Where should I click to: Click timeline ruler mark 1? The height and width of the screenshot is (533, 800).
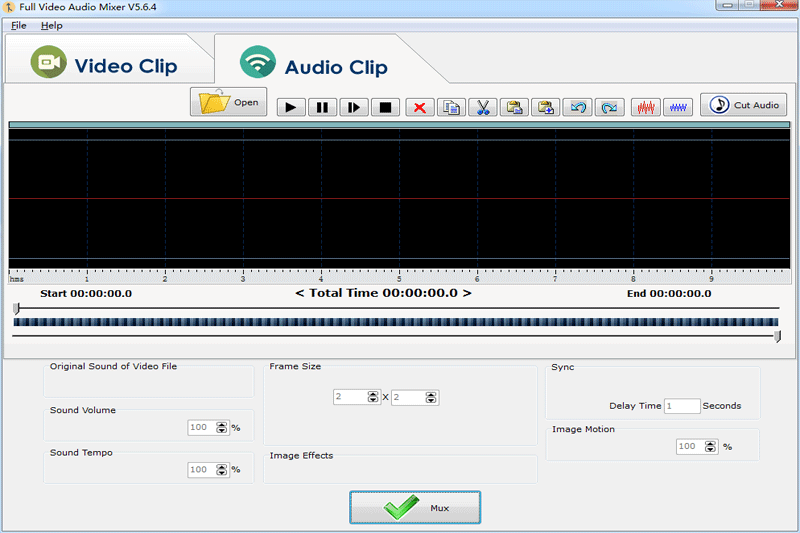click(x=87, y=278)
